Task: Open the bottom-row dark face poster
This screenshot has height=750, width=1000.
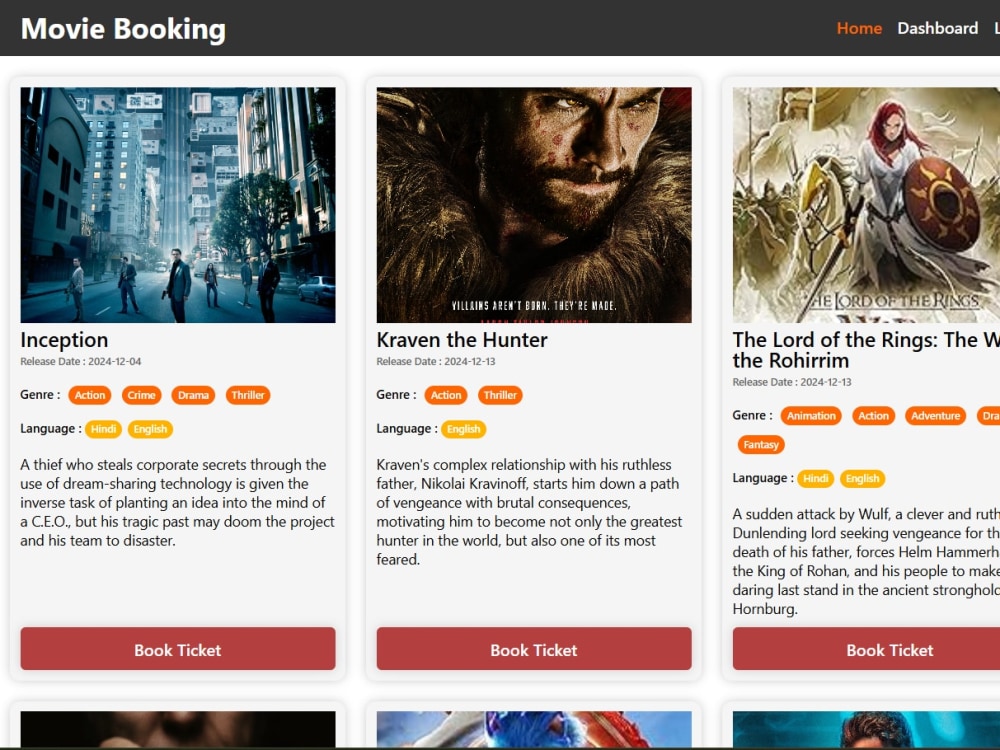Action: pos(178,730)
